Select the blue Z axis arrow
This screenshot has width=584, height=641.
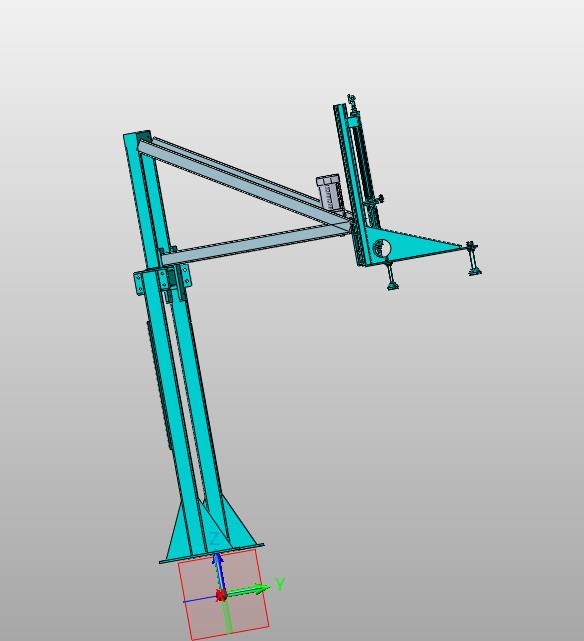219,572
